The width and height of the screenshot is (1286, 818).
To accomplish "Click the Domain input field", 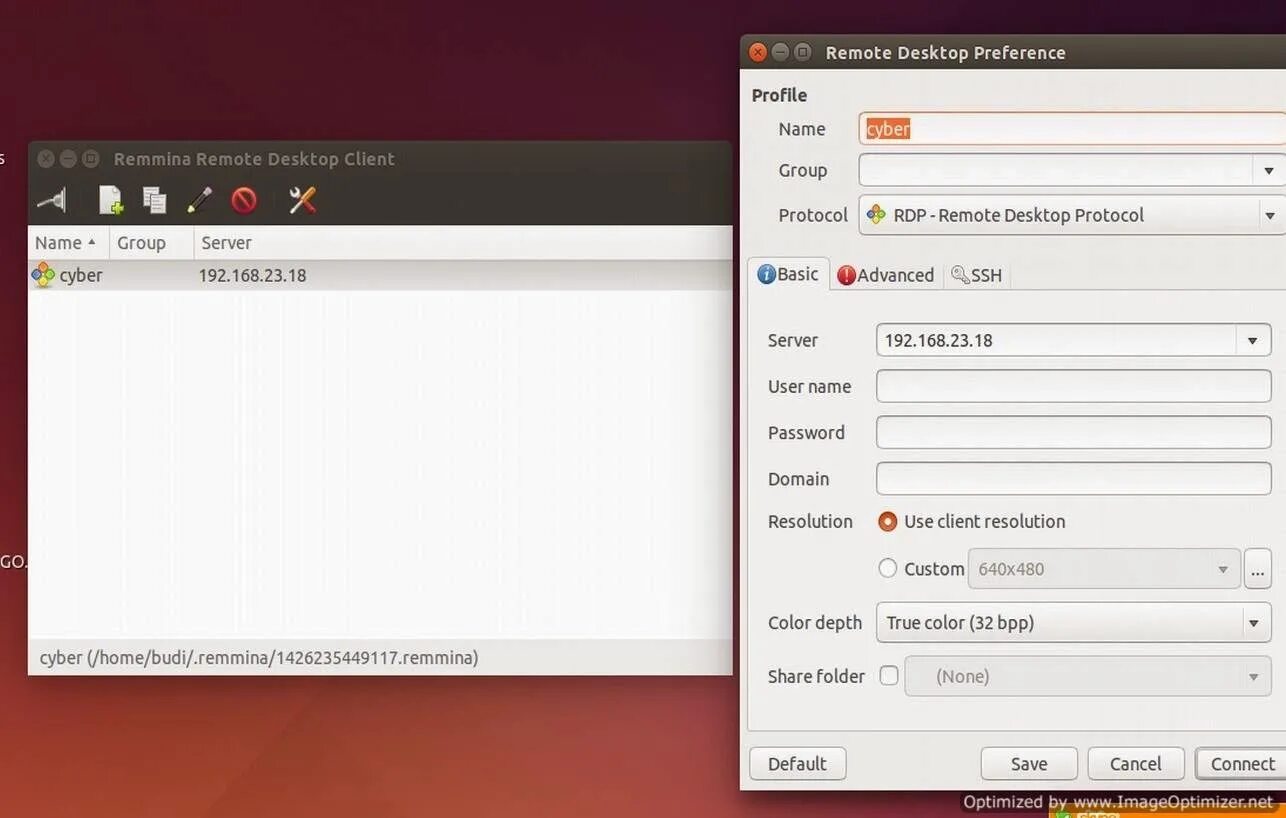I will [x=1073, y=478].
